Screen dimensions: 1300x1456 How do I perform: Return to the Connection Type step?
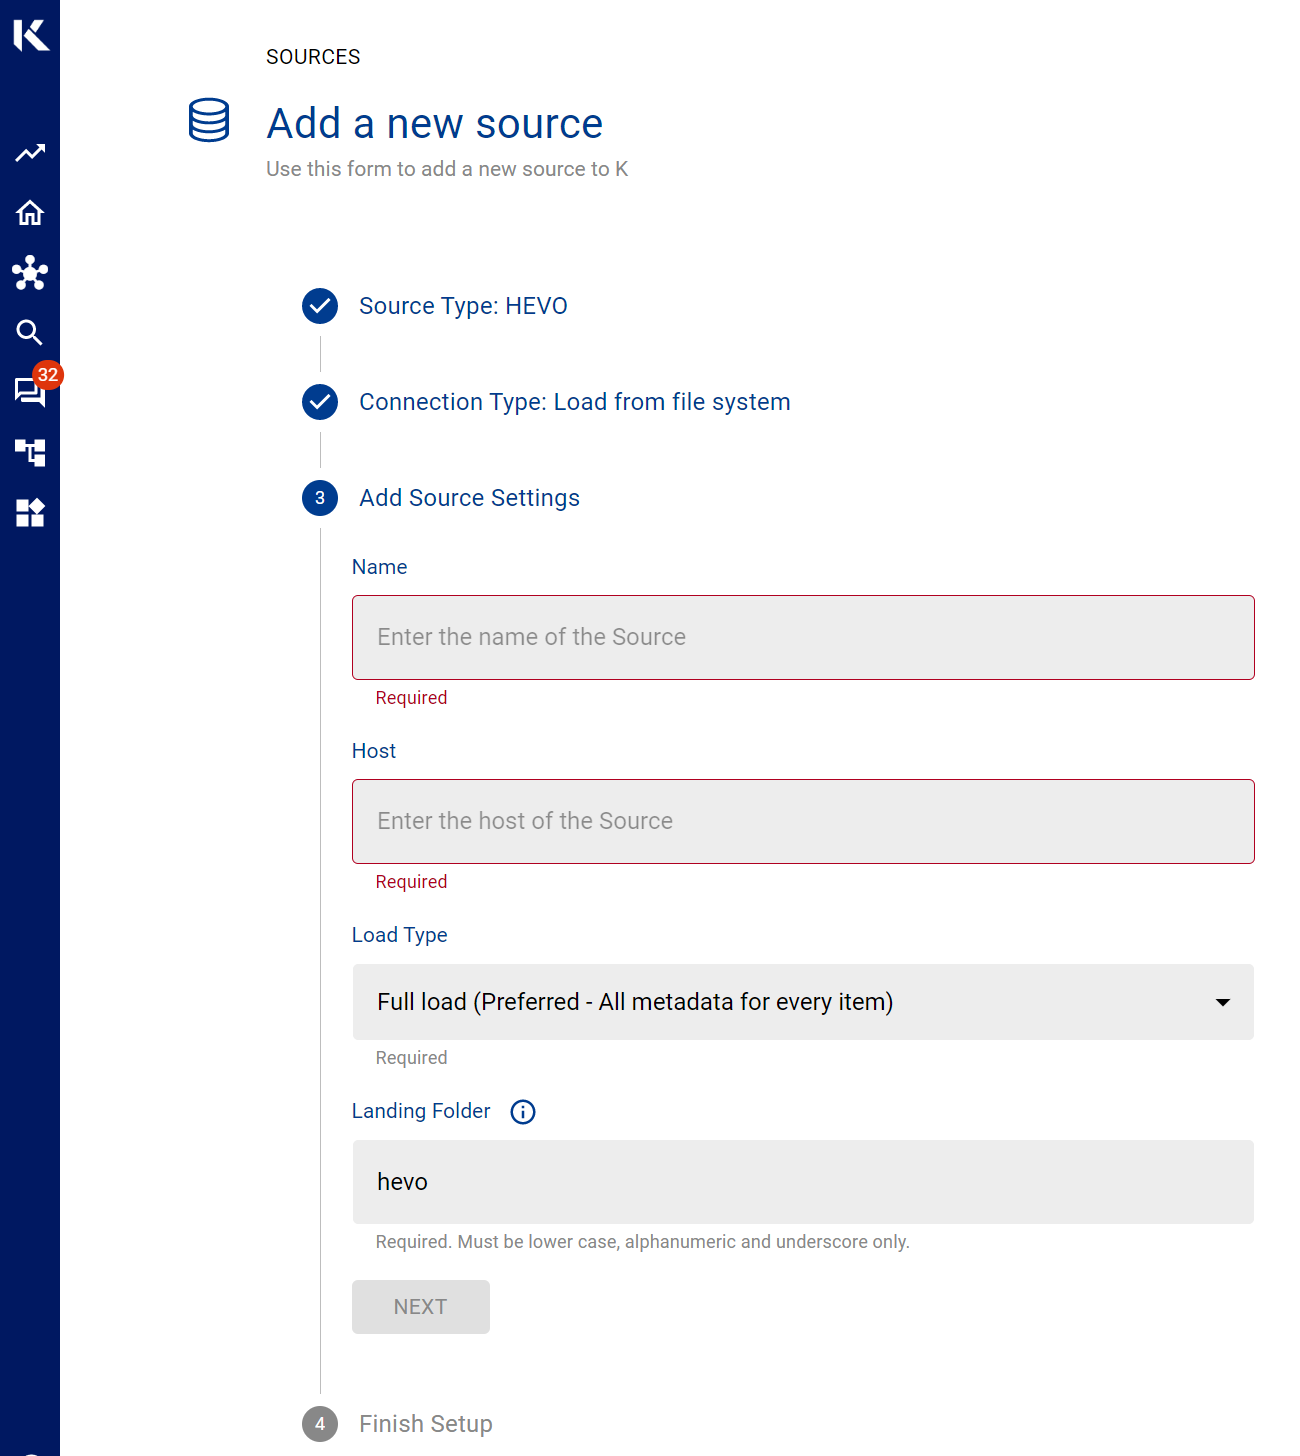(x=574, y=402)
